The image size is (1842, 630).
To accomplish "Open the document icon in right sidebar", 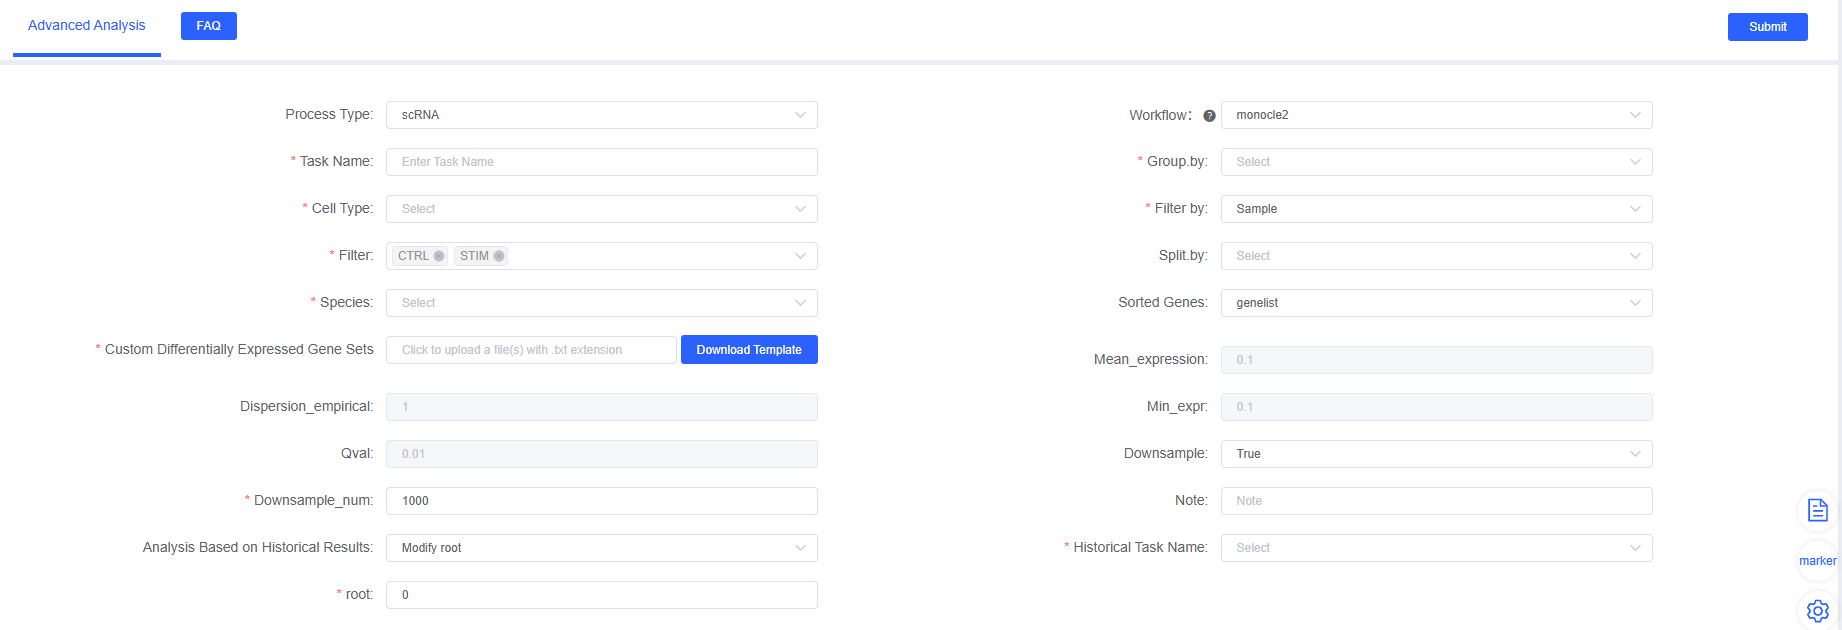I will (1817, 511).
